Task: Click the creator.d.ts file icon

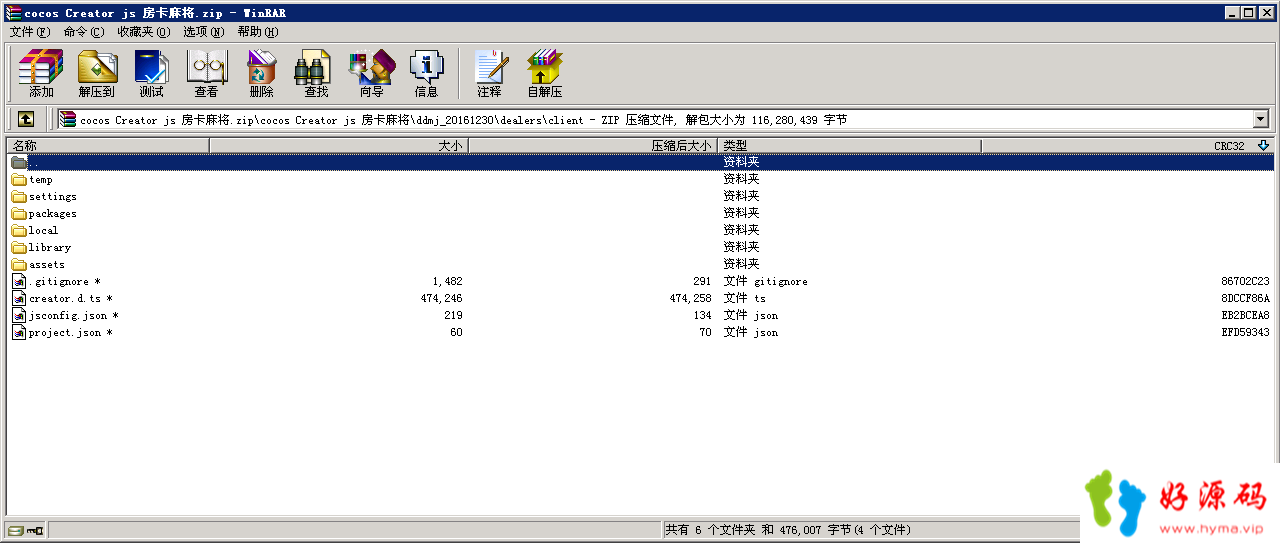Action: tap(19, 299)
